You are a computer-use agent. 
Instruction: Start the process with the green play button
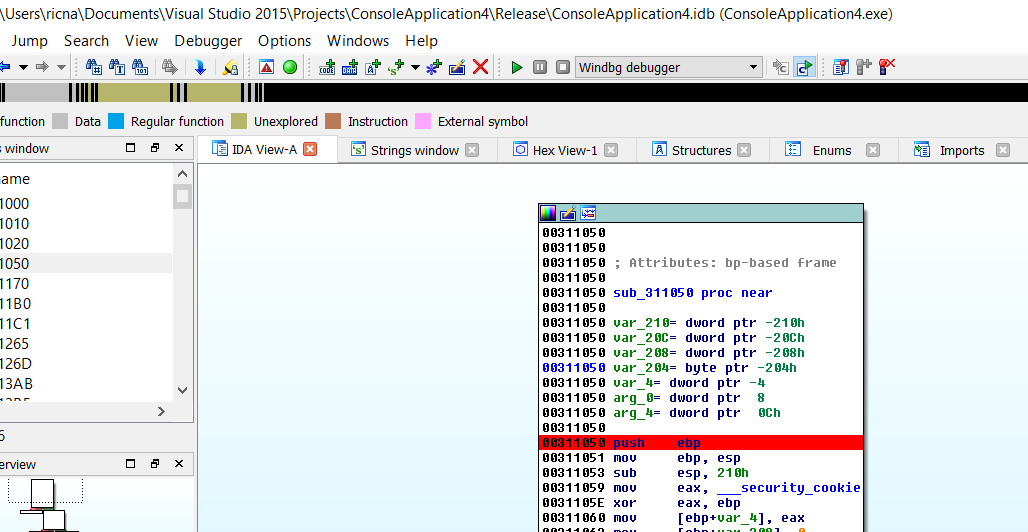517,67
